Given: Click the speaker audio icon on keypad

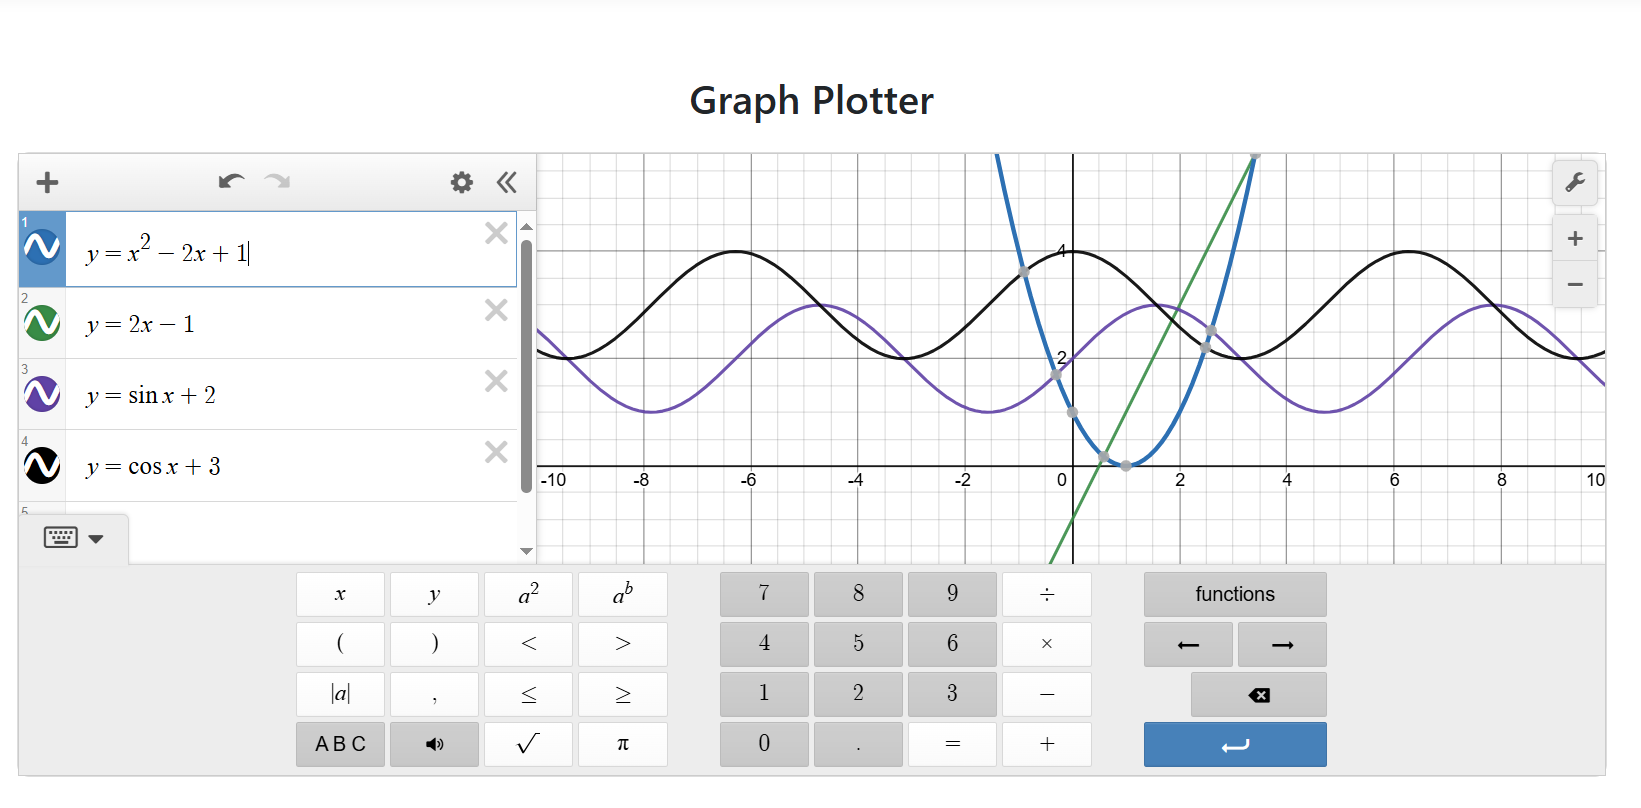Looking at the screenshot, I should click(434, 744).
